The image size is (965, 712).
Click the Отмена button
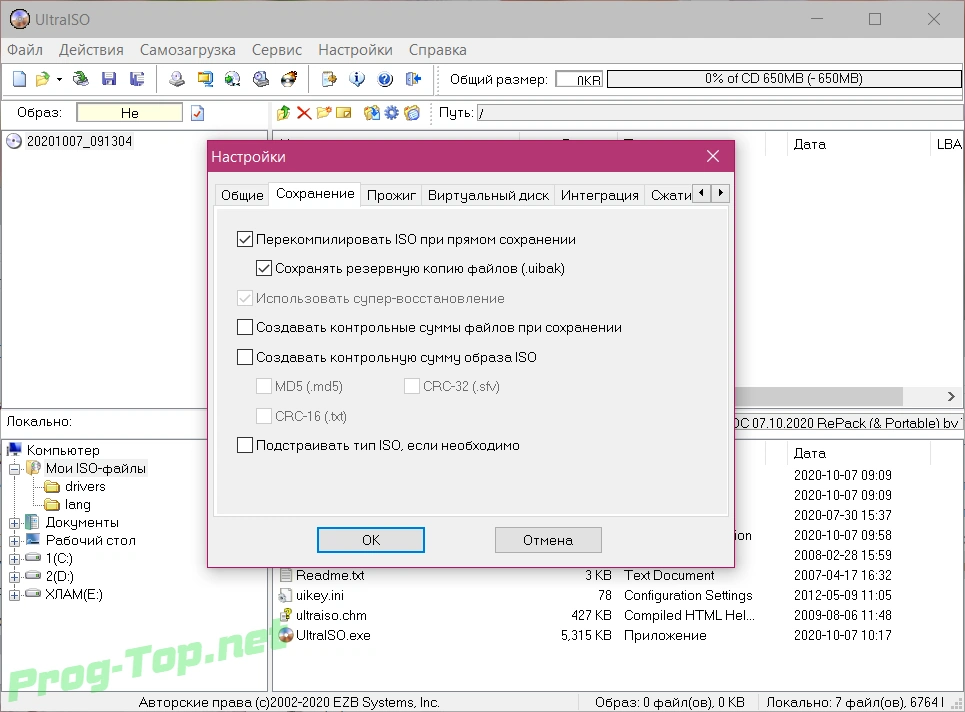click(548, 540)
